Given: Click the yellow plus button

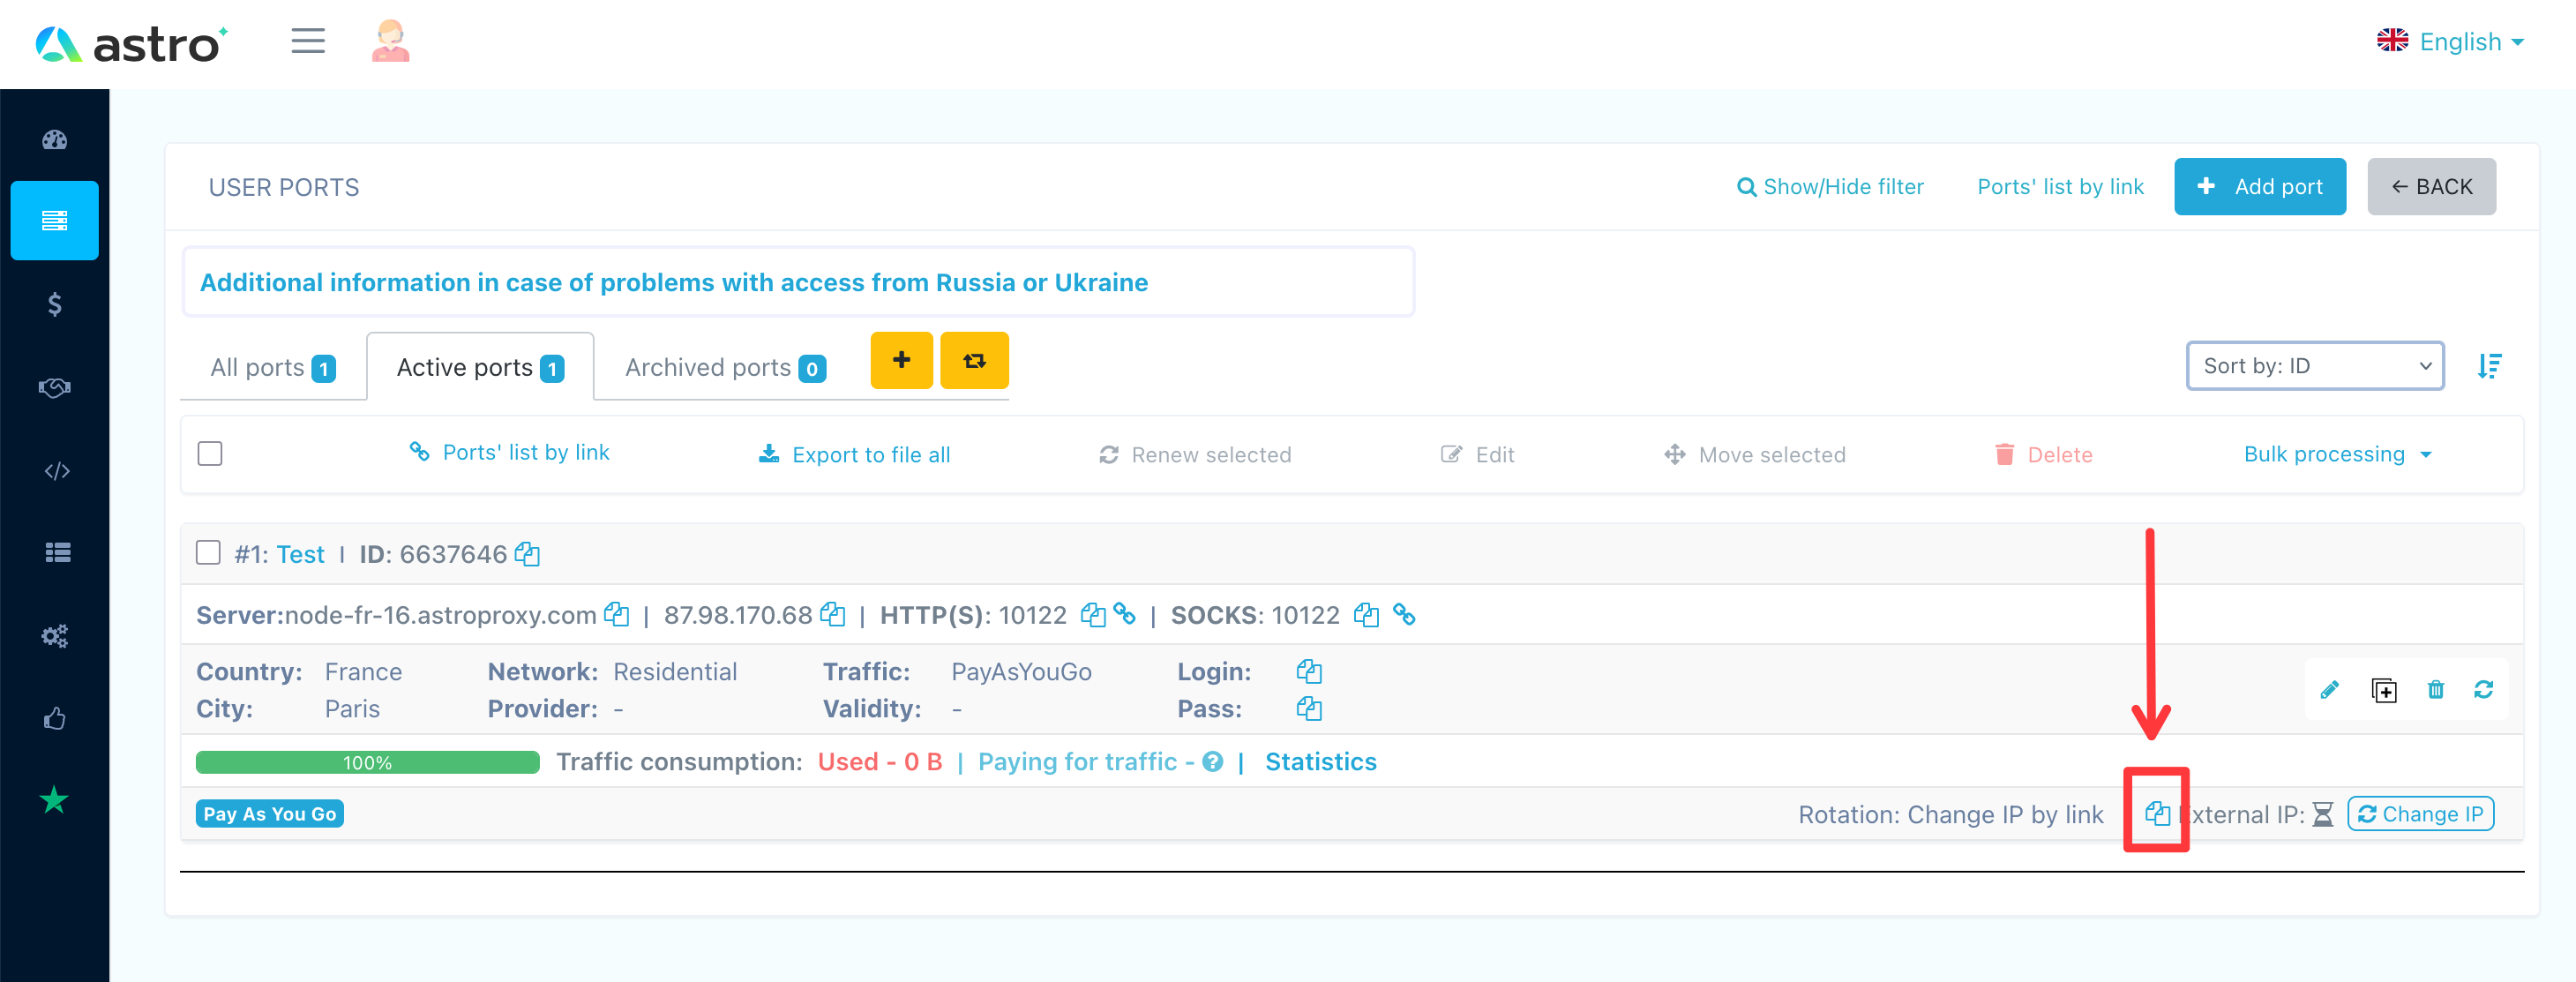Looking at the screenshot, I should (901, 360).
